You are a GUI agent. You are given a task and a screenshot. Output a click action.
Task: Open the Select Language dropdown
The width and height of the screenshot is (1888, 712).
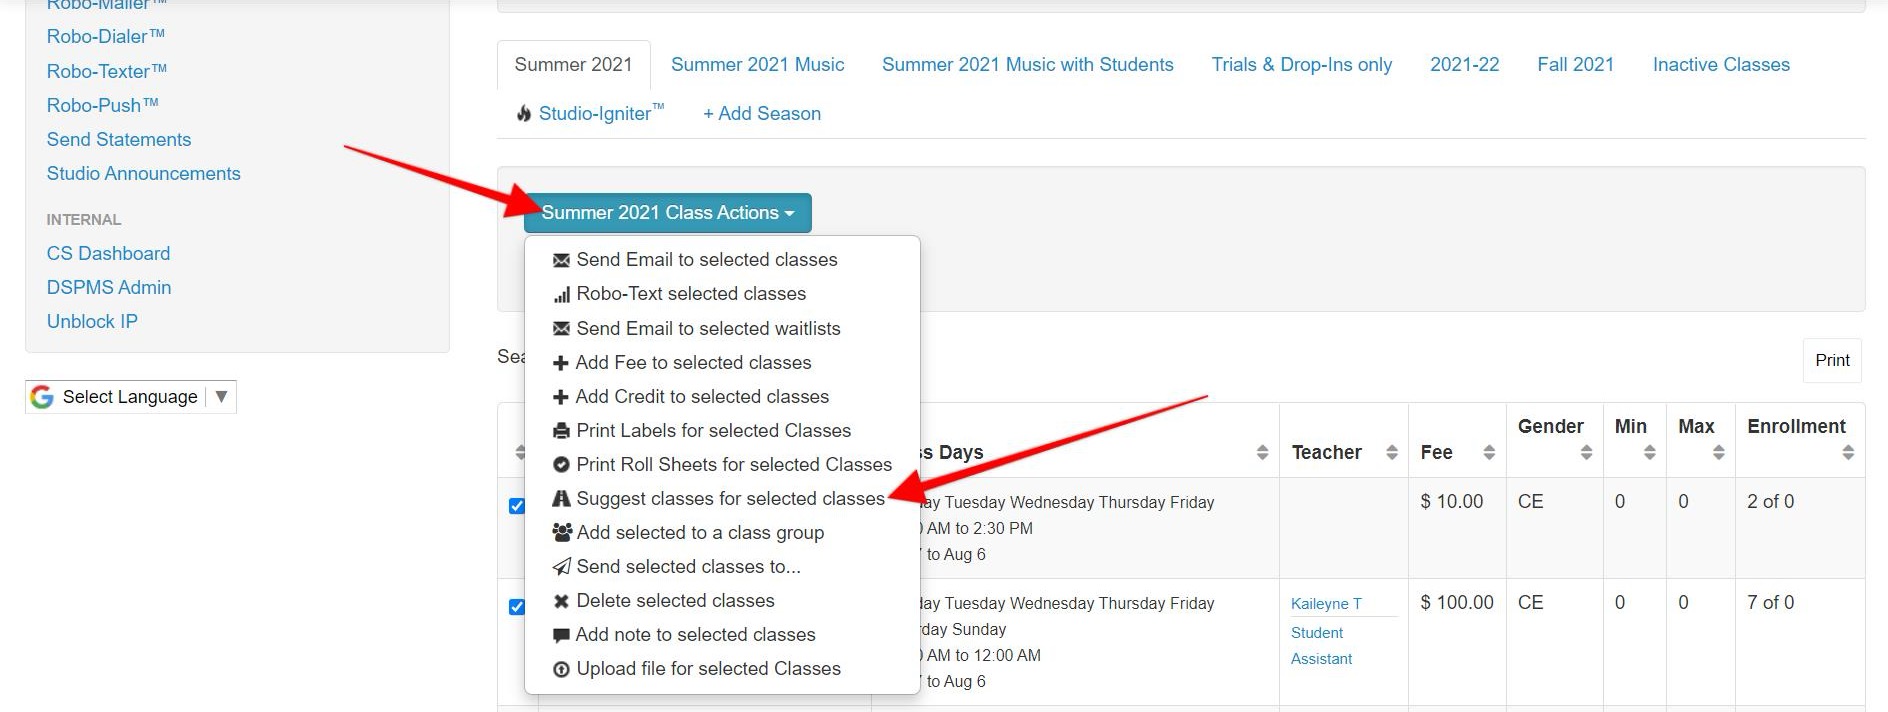pyautogui.click(x=131, y=397)
